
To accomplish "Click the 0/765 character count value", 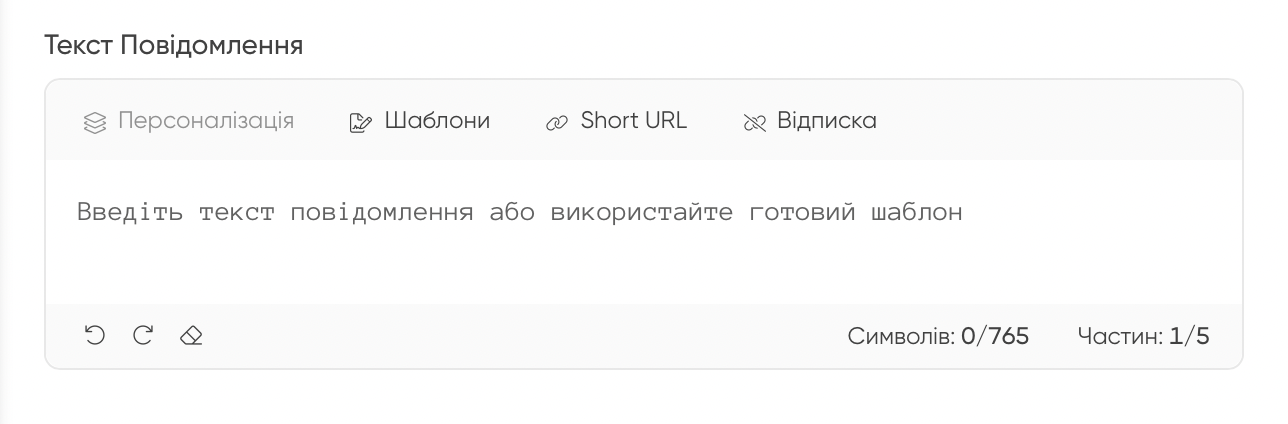I will click(x=995, y=336).
